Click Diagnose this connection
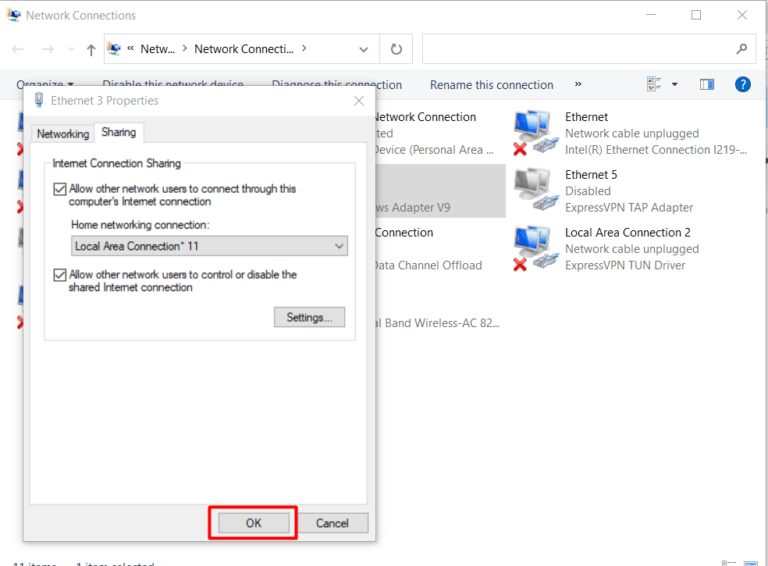 pos(336,85)
